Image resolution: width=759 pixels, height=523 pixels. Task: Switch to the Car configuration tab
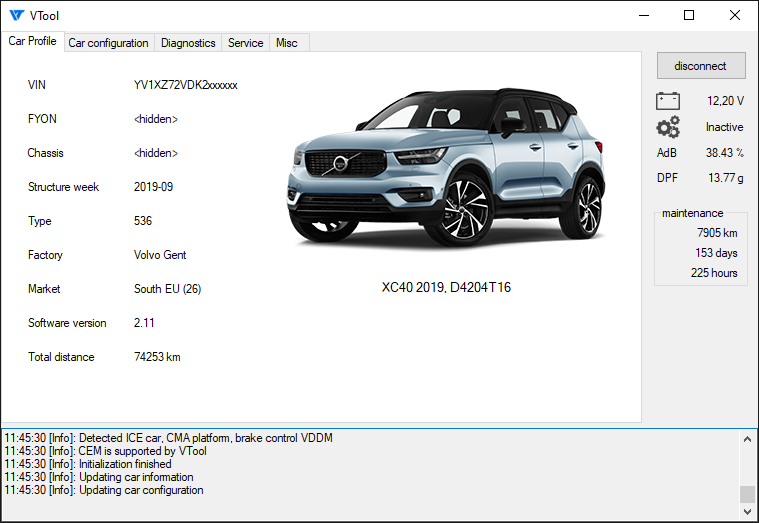pyautogui.click(x=108, y=43)
